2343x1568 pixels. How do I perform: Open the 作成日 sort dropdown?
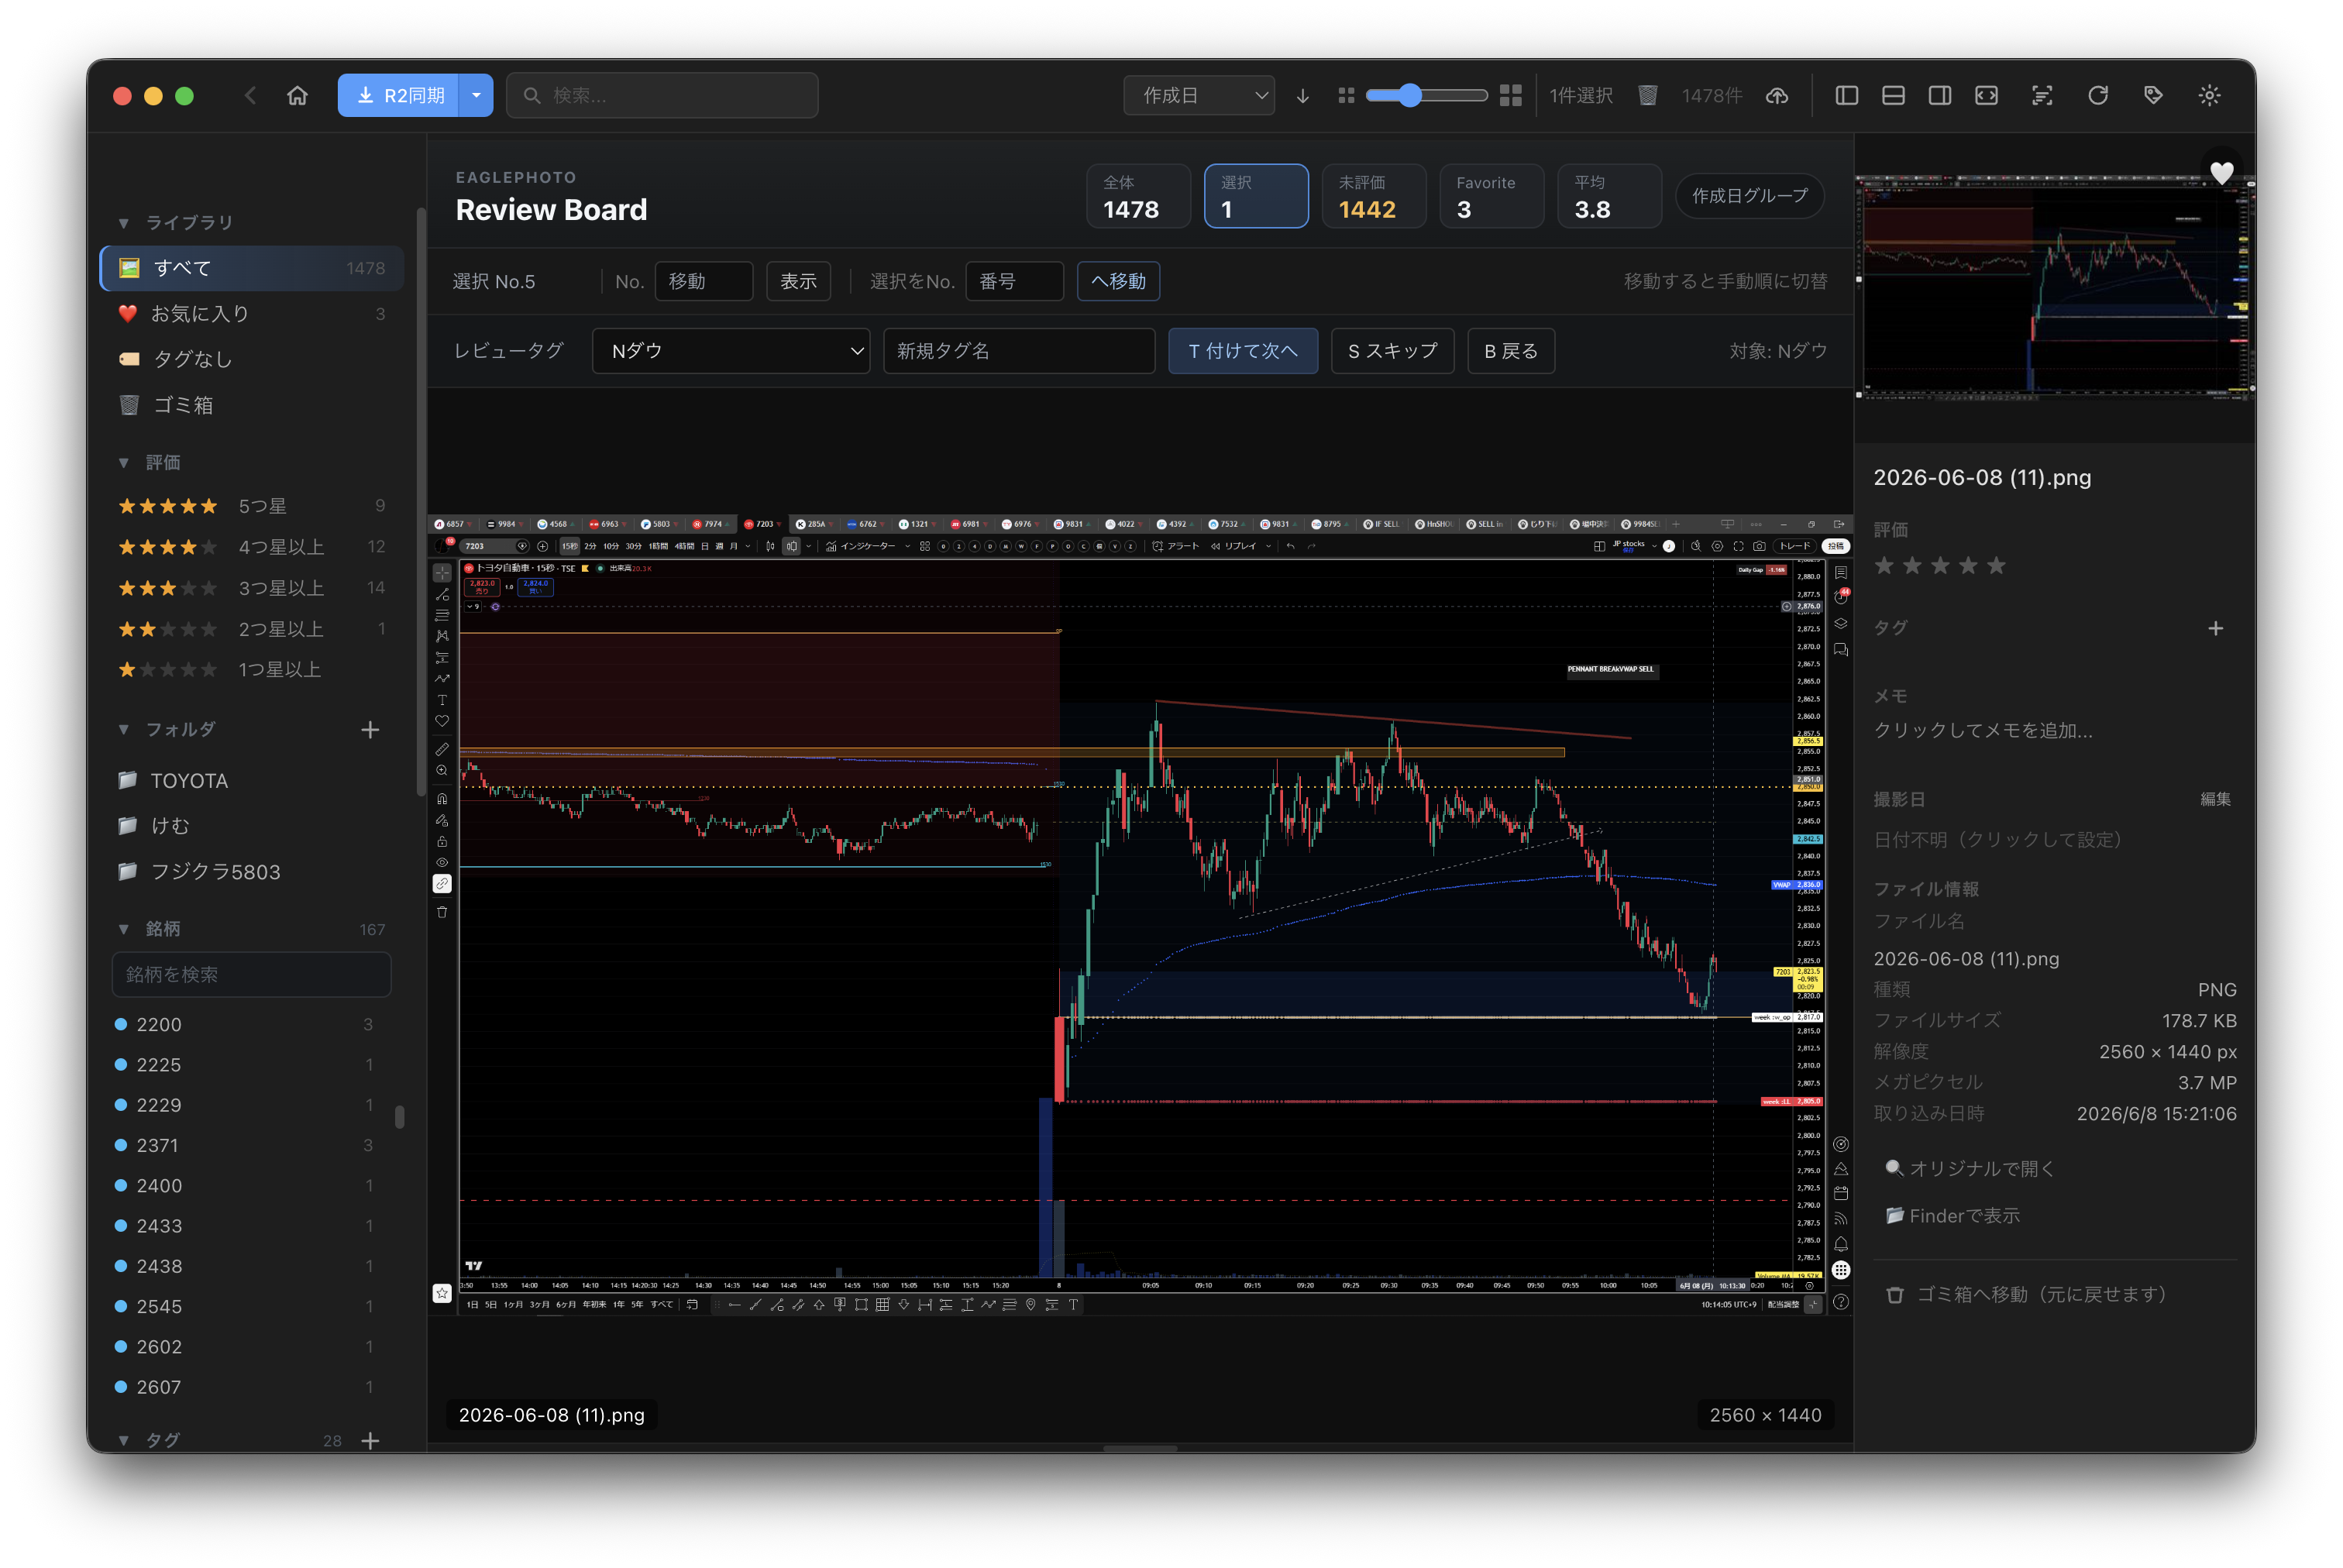pyautogui.click(x=1198, y=95)
